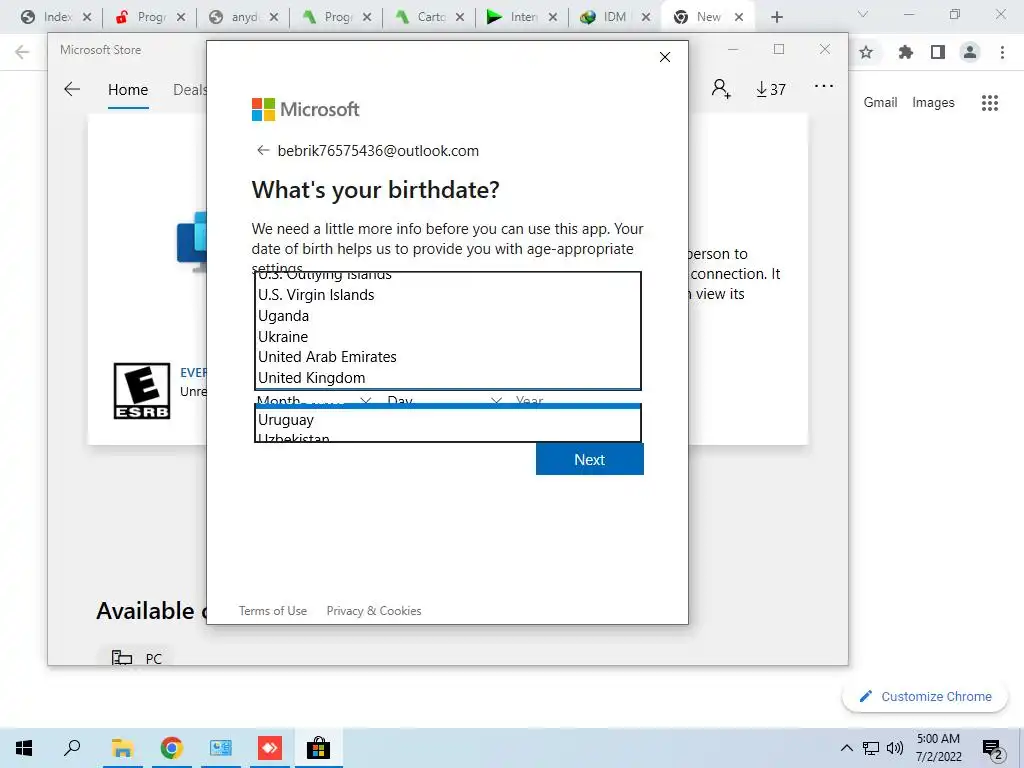Open AnyDesk from taskbar
Viewport: 1024px width, 768px height.
point(269,748)
